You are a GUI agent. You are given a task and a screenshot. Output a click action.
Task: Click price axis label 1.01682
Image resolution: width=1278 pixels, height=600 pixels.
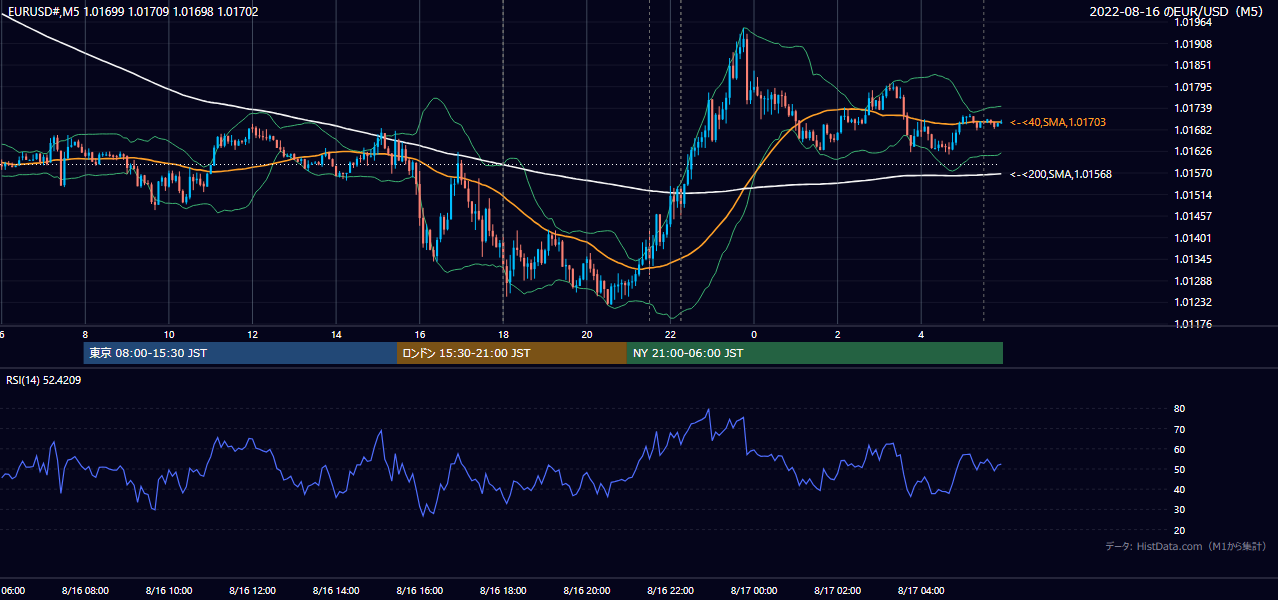[1195, 130]
